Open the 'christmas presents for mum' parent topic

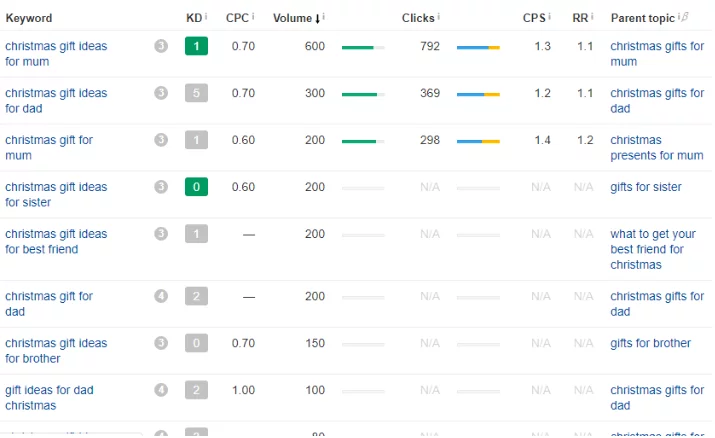pyautogui.click(x=656, y=148)
